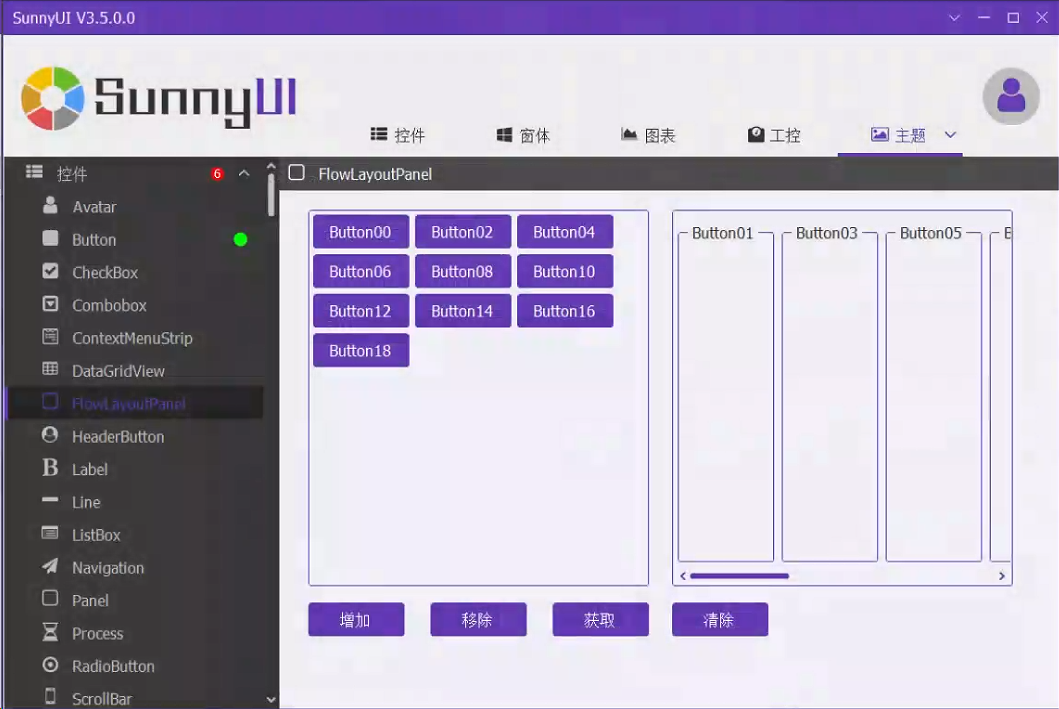Image resolution: width=1059 pixels, height=709 pixels.
Task: Go to Combobox in sidebar
Action: click(x=134, y=305)
